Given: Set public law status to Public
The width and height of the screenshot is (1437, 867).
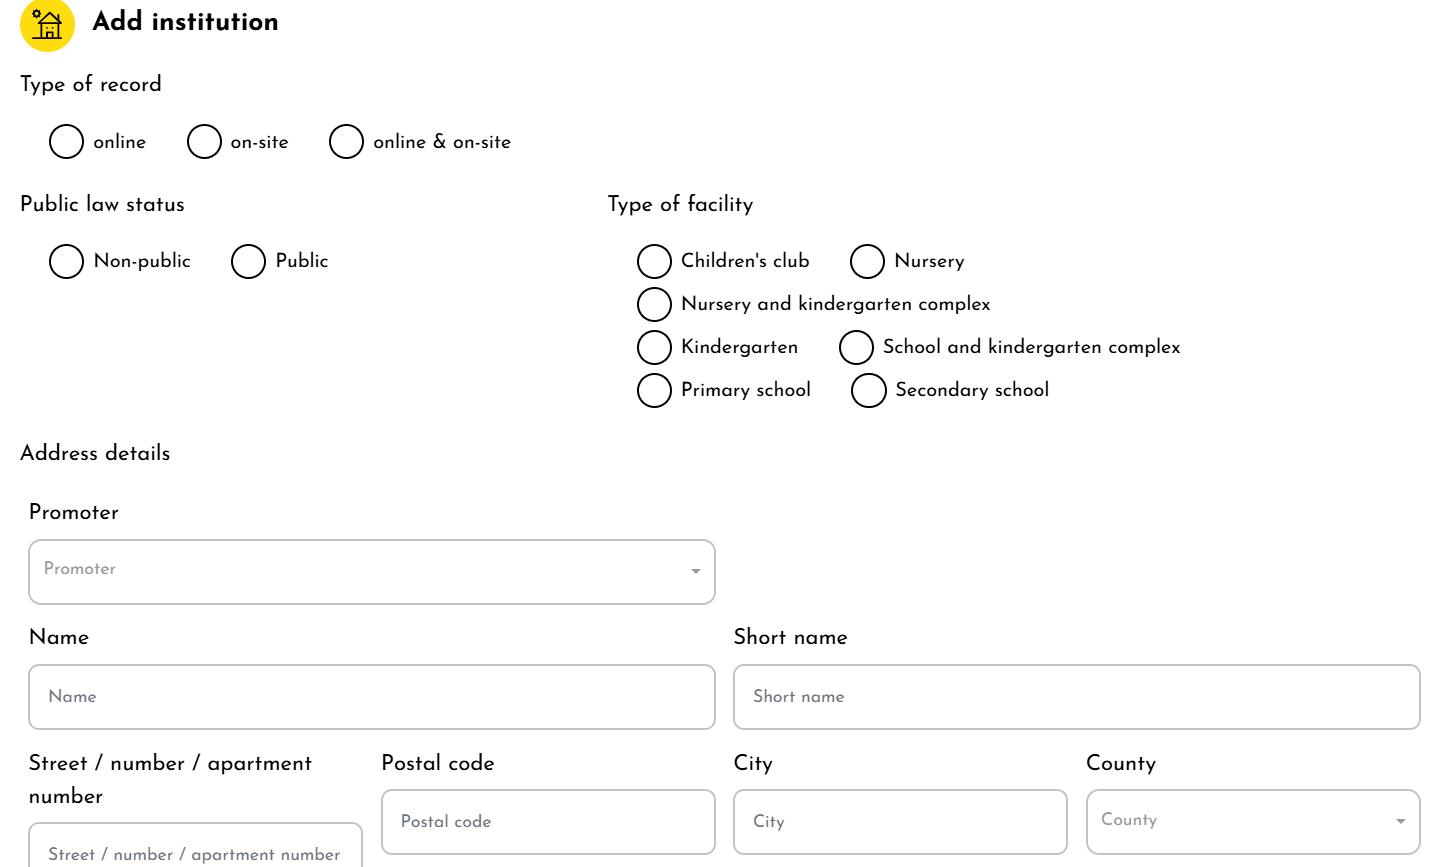Looking at the screenshot, I should point(248,261).
